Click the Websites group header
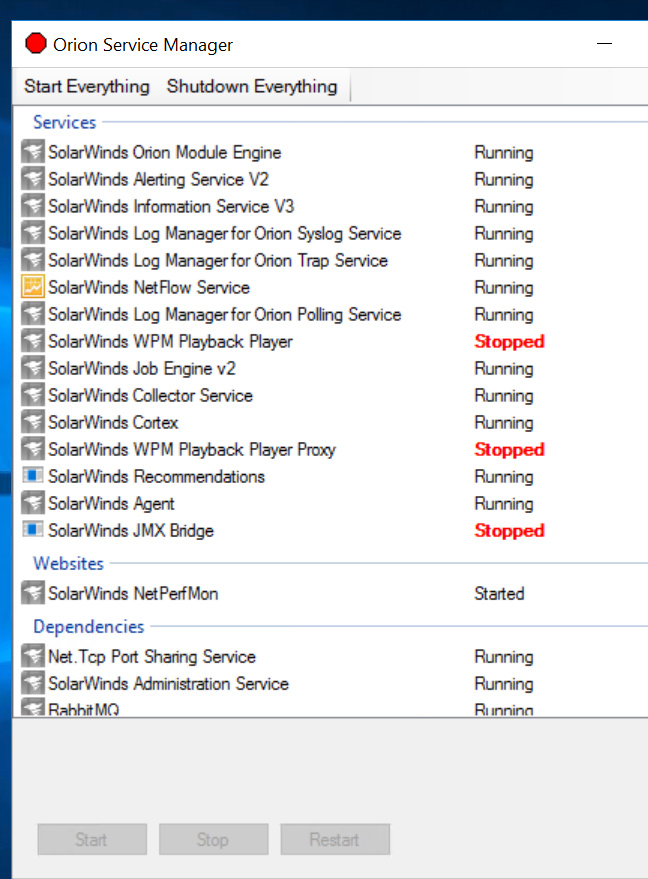 click(x=68, y=563)
